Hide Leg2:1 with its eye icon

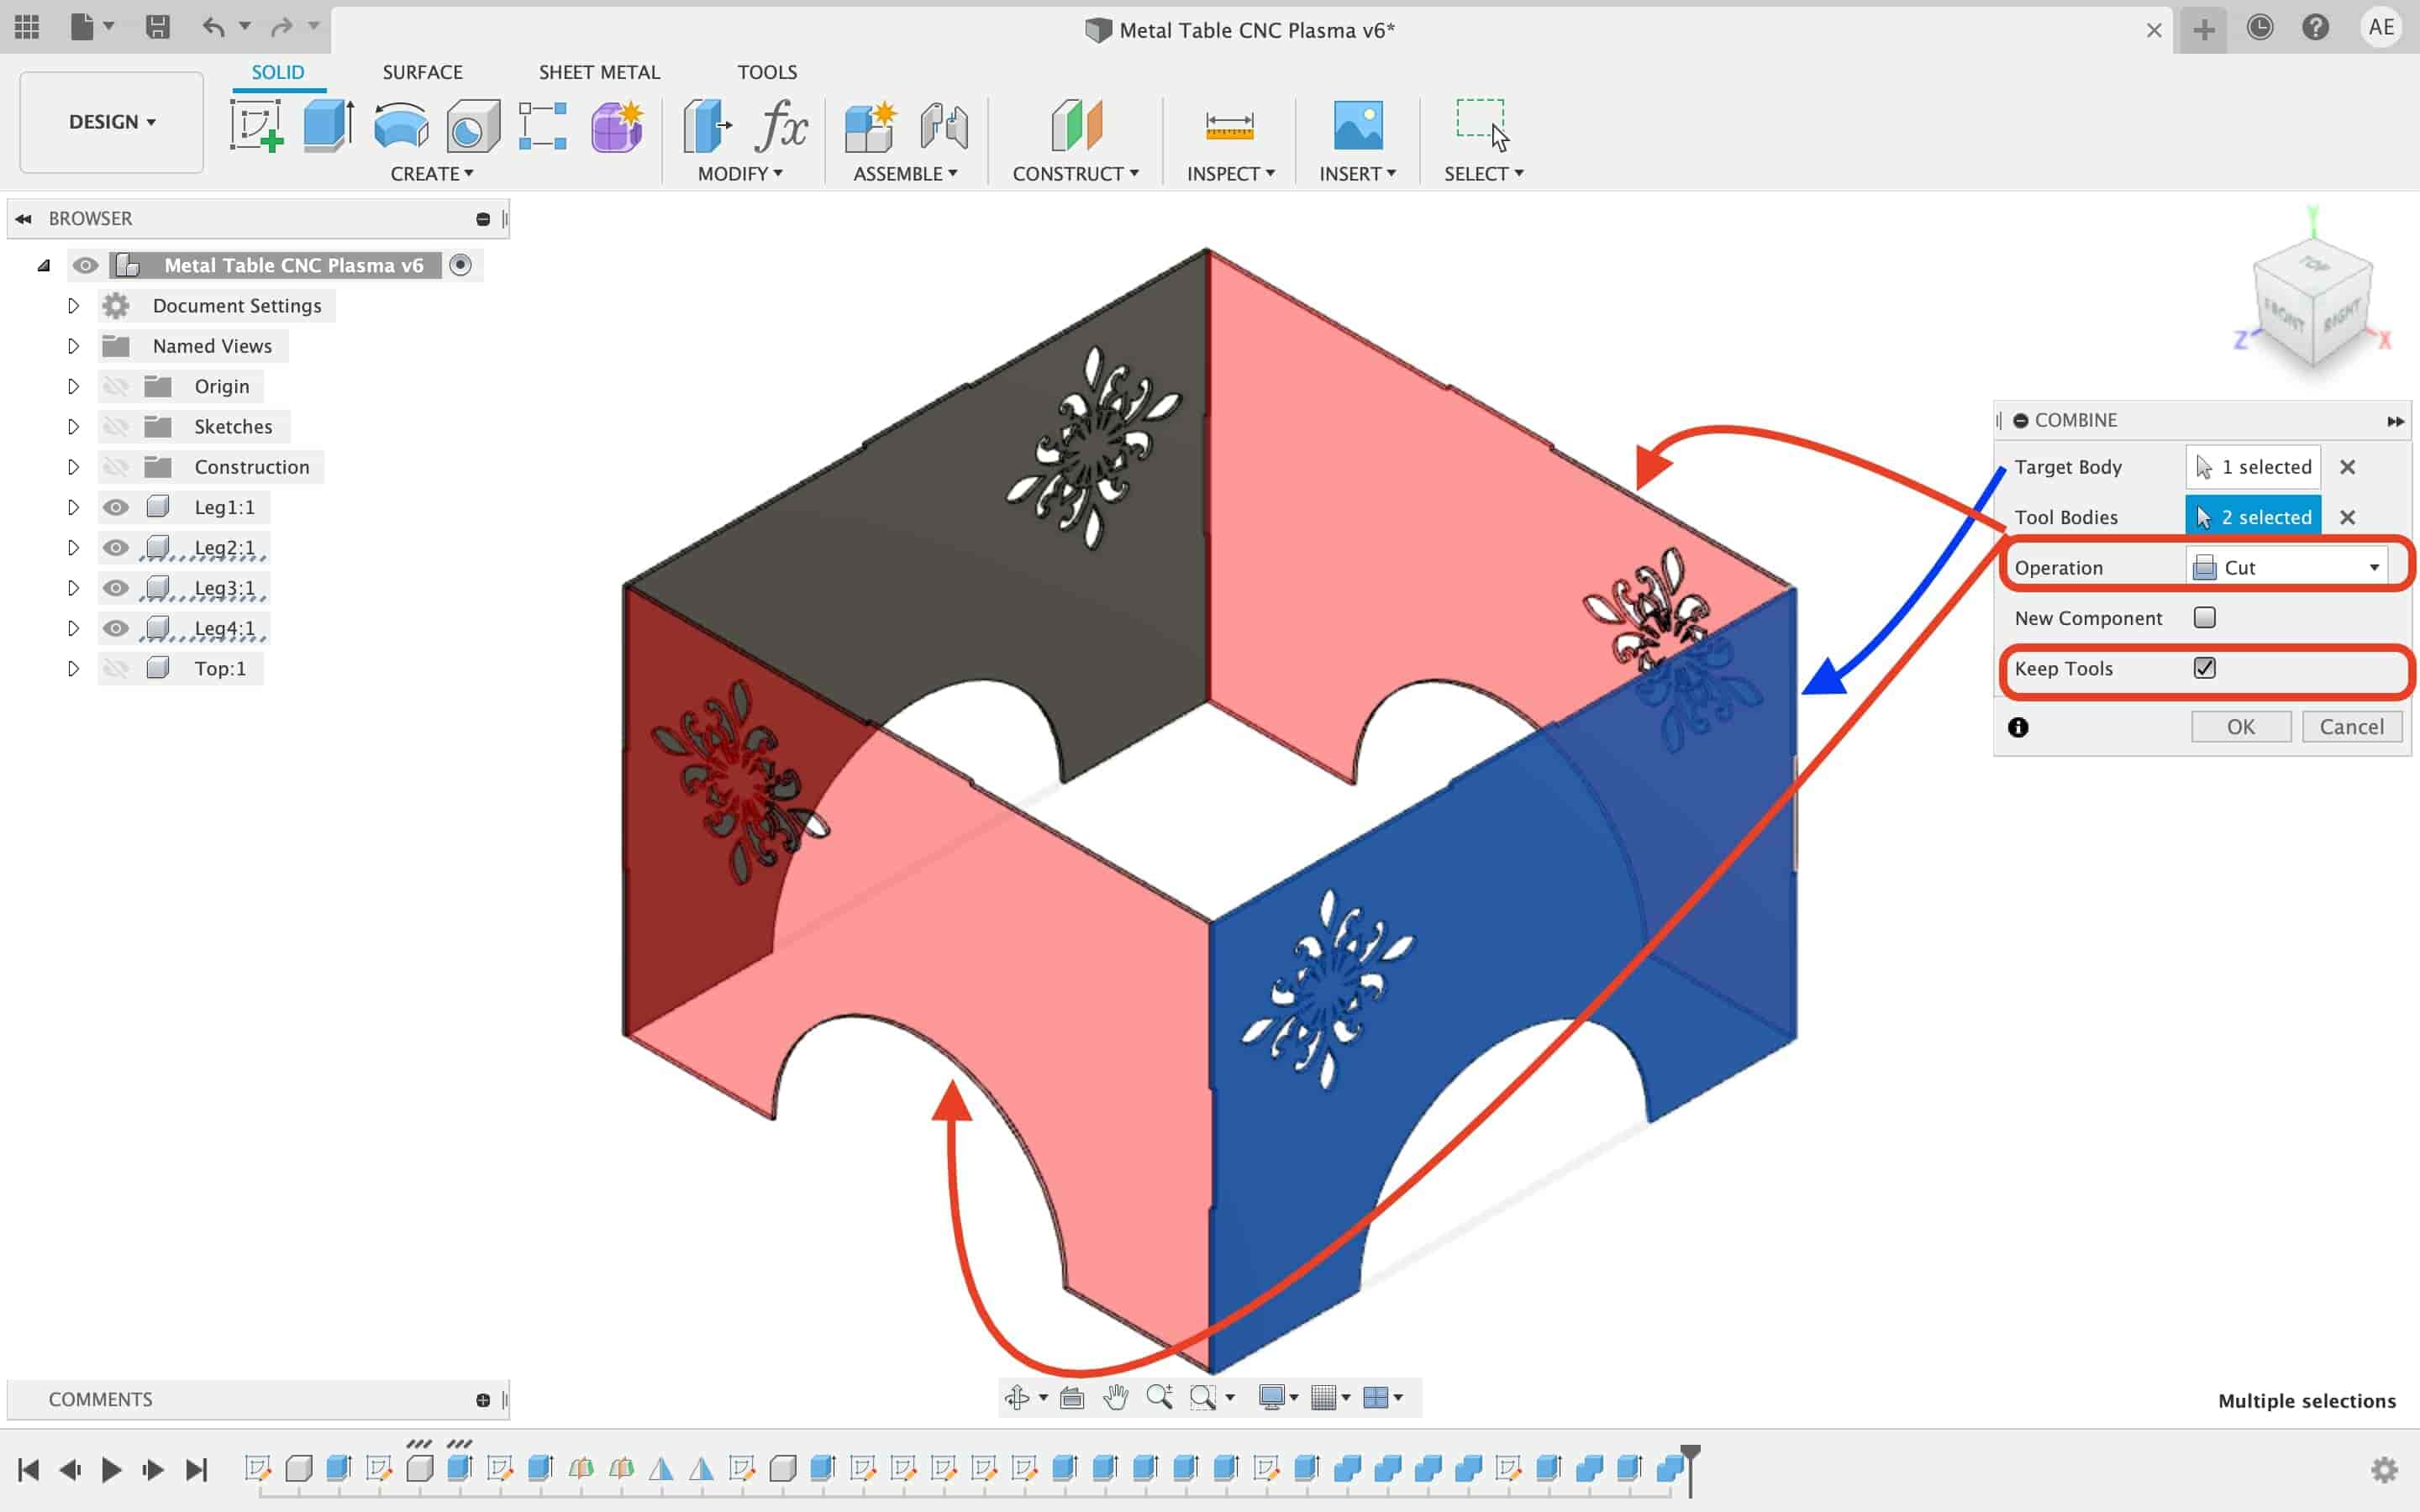116,547
